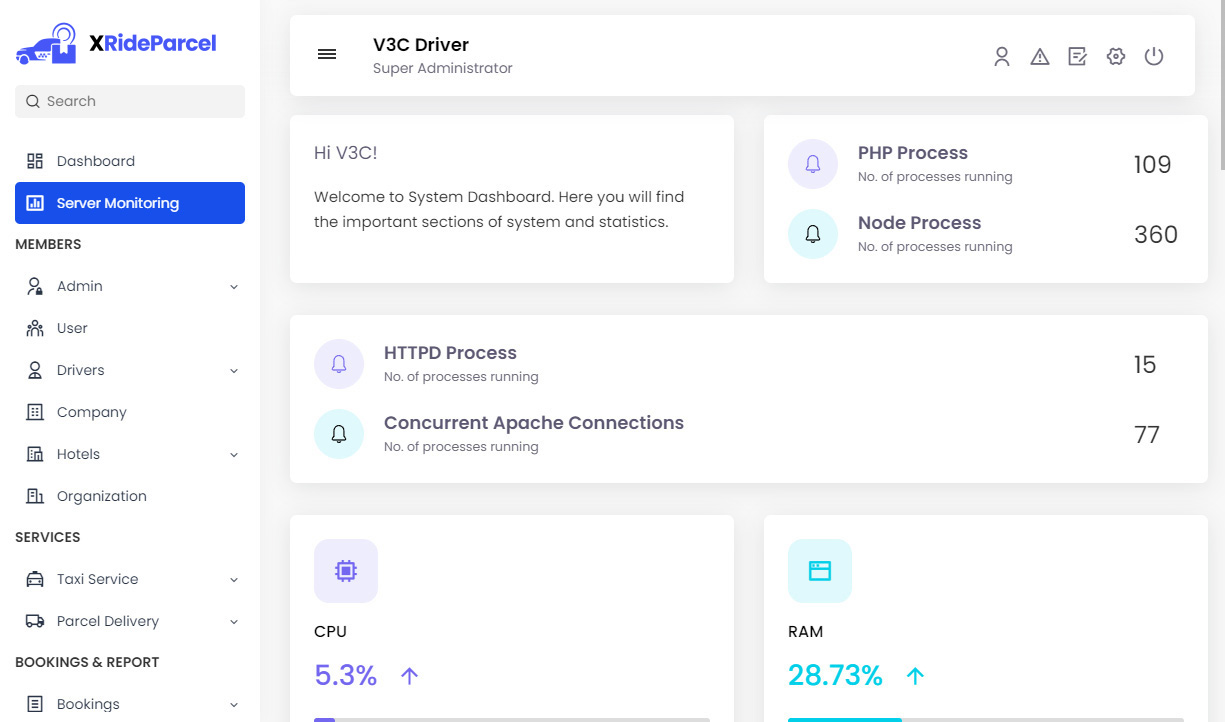Click the PHP Process bell icon
This screenshot has width=1225, height=722.
(813, 164)
